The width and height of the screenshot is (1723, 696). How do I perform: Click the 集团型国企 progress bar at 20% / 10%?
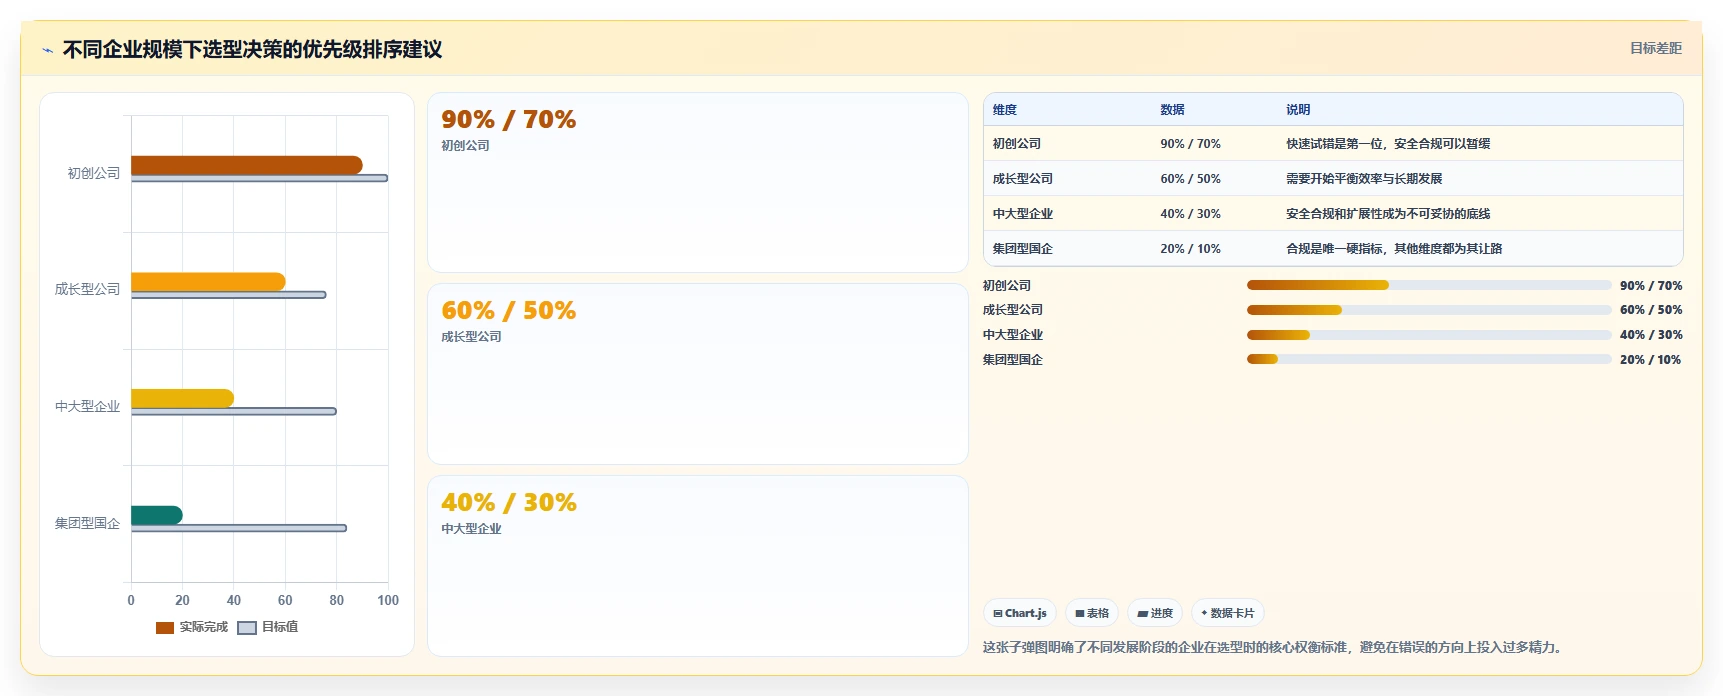coord(1429,359)
